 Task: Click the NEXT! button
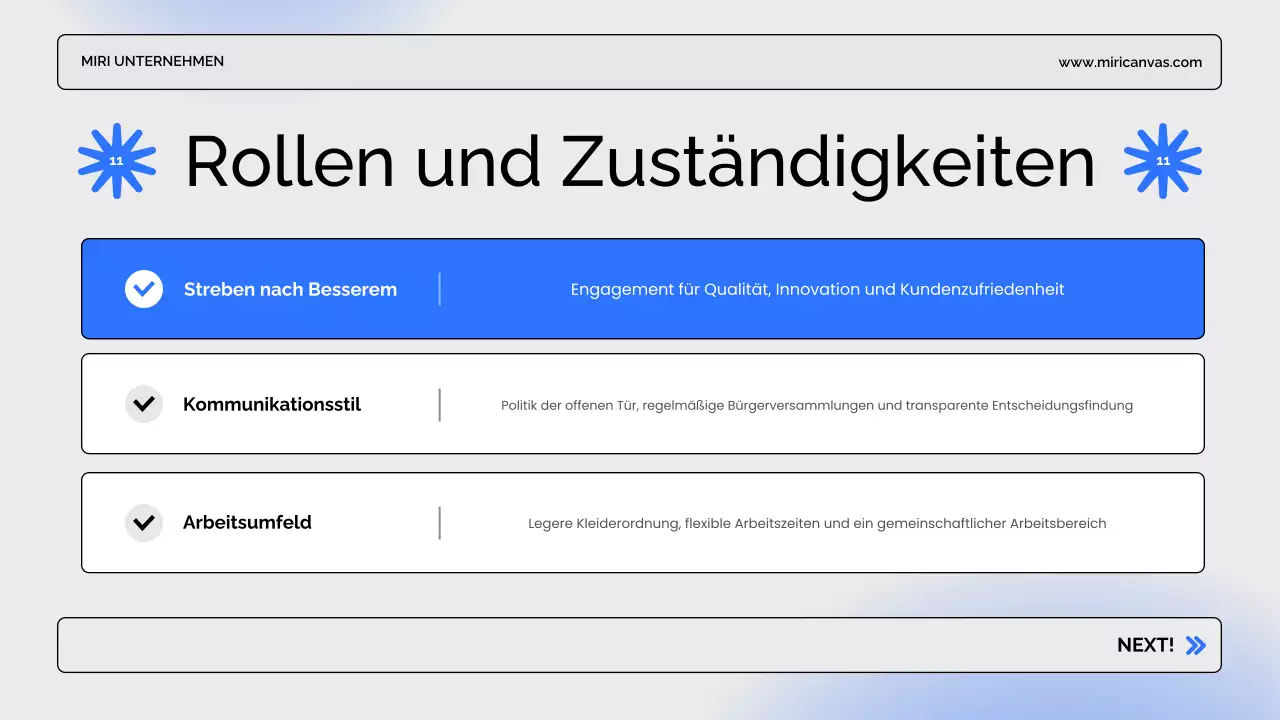(x=1146, y=645)
